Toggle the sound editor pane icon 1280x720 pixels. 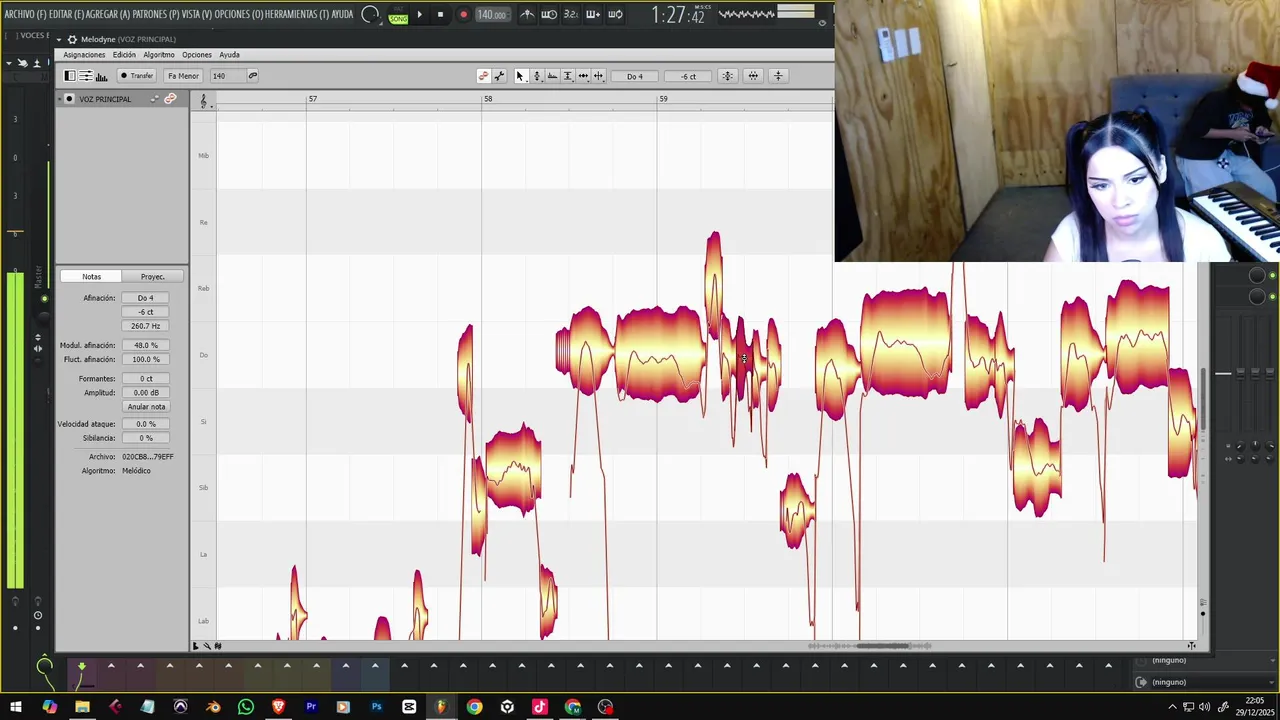[x=101, y=76]
